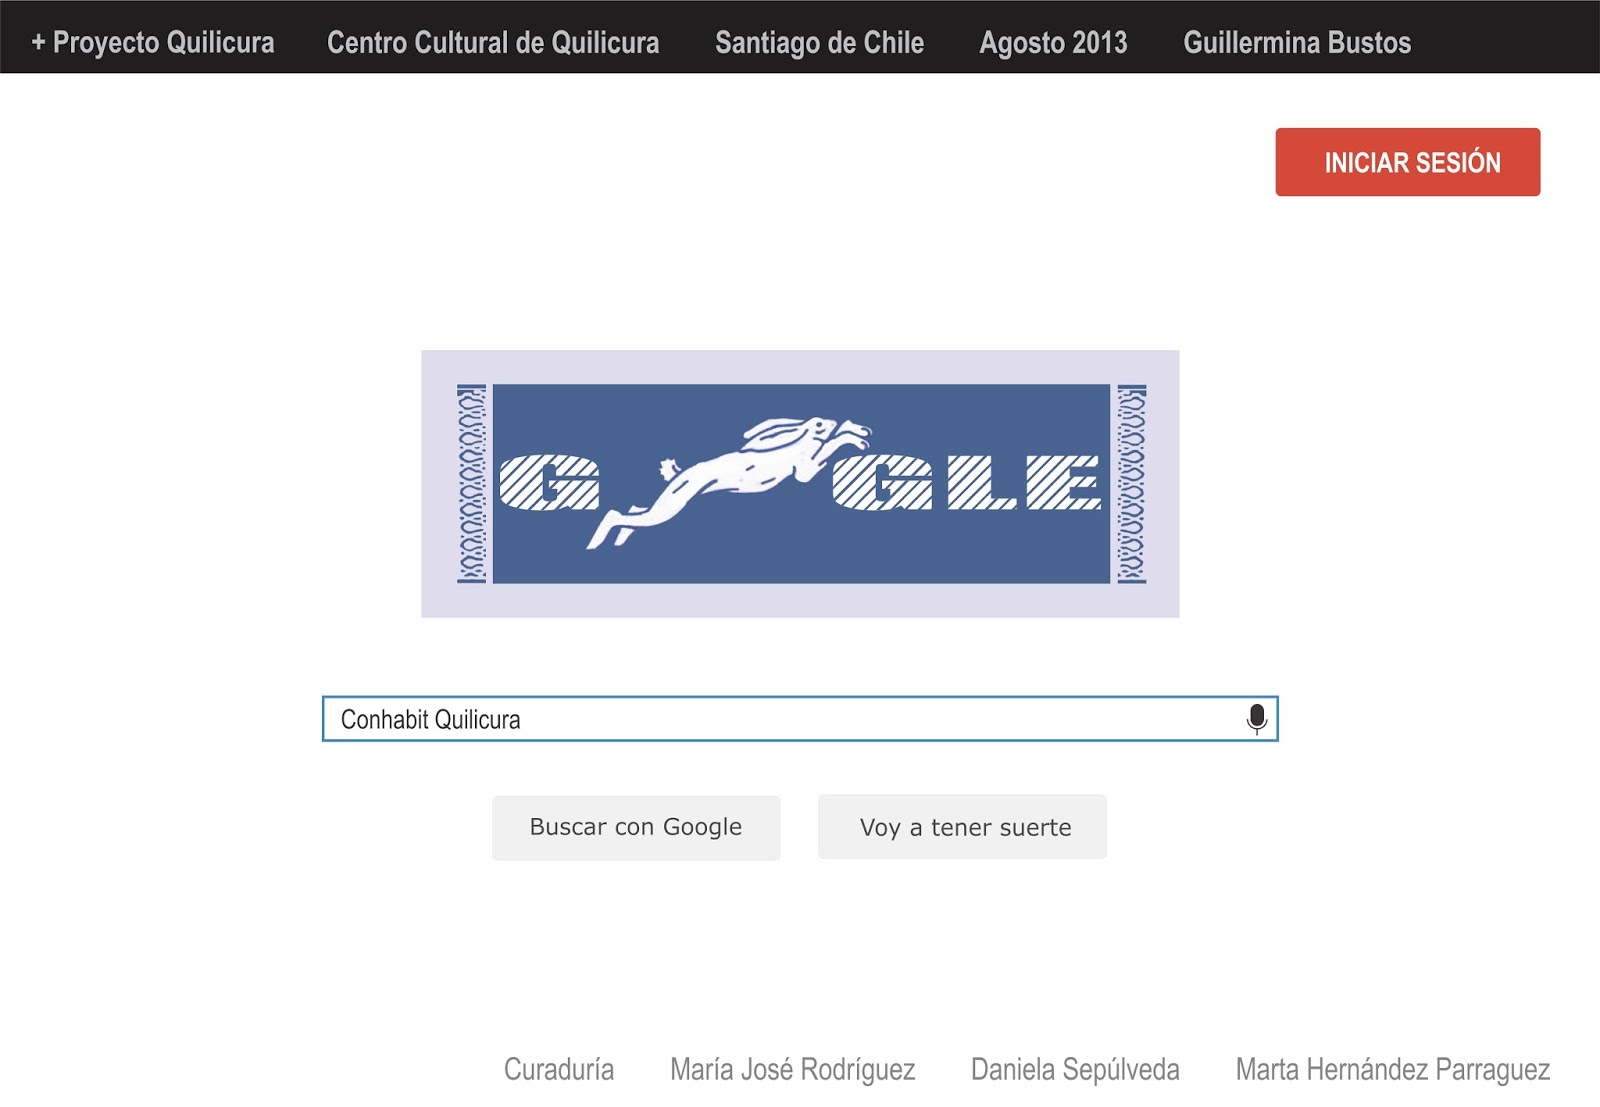The image size is (1600, 1107).
Task: Open Santiago de Chile top bar item
Action: [x=819, y=42]
